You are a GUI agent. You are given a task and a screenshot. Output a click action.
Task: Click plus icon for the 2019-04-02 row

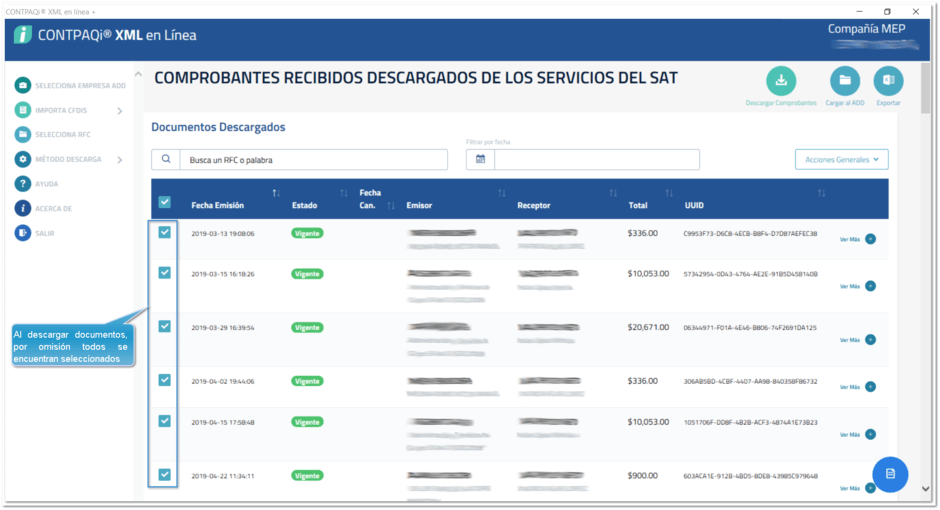pos(870,387)
